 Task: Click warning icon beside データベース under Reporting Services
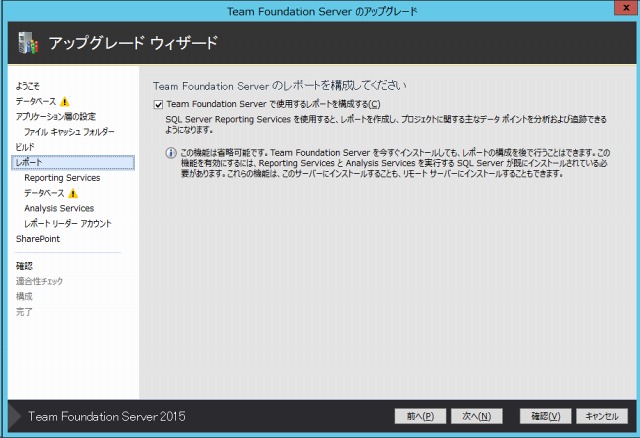[73, 193]
